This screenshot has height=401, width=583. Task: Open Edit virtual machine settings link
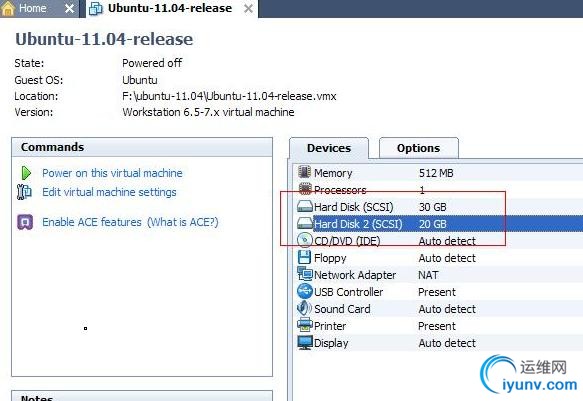(109, 192)
